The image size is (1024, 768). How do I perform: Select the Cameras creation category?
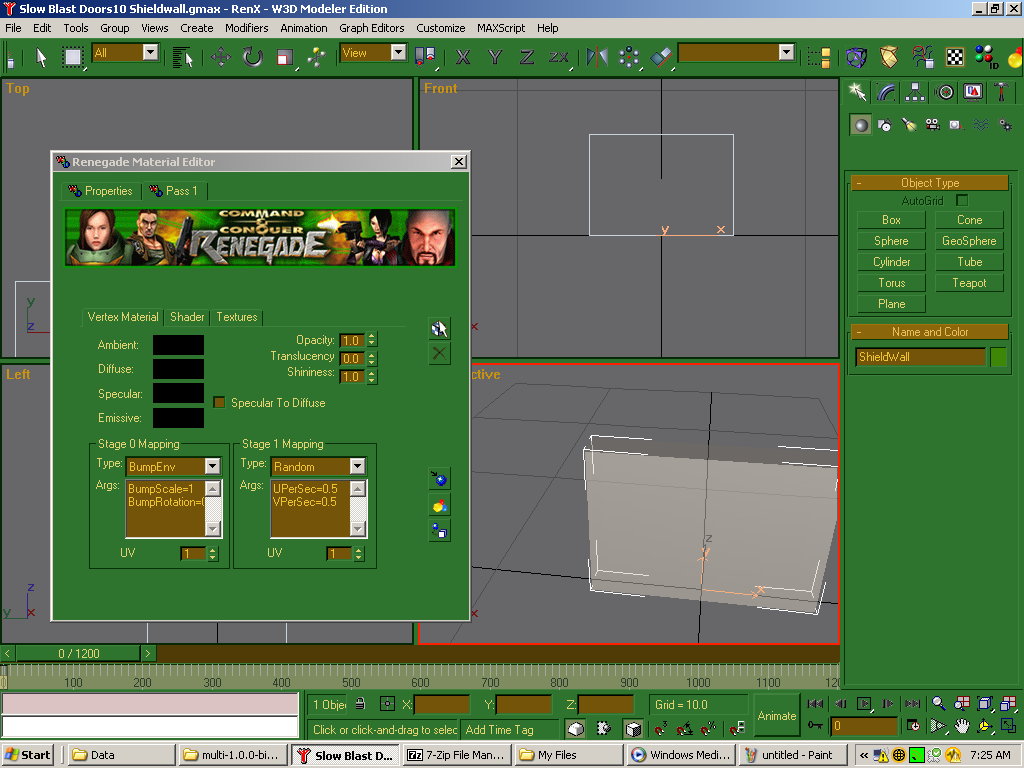pyautogui.click(x=932, y=125)
